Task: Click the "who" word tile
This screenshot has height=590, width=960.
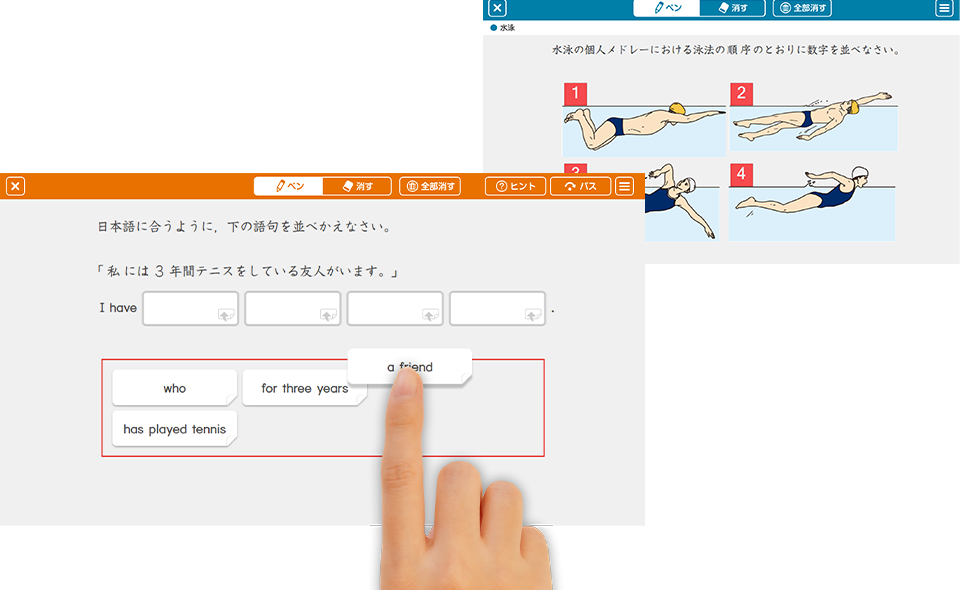Action: pos(174,388)
